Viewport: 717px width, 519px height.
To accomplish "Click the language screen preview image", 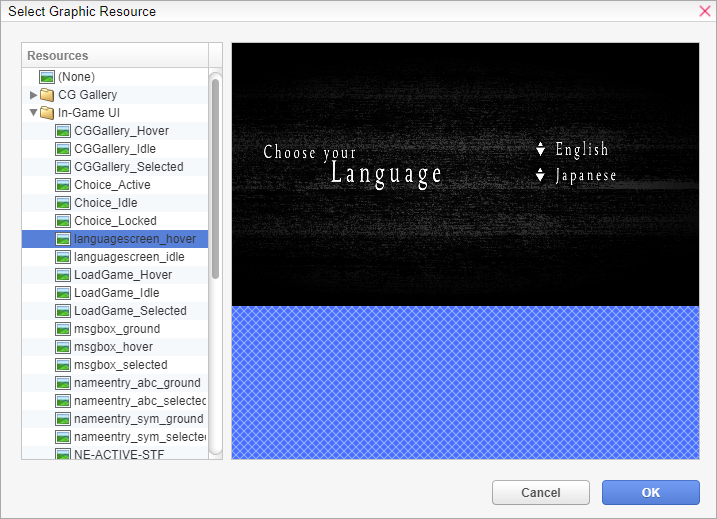I will 466,175.
